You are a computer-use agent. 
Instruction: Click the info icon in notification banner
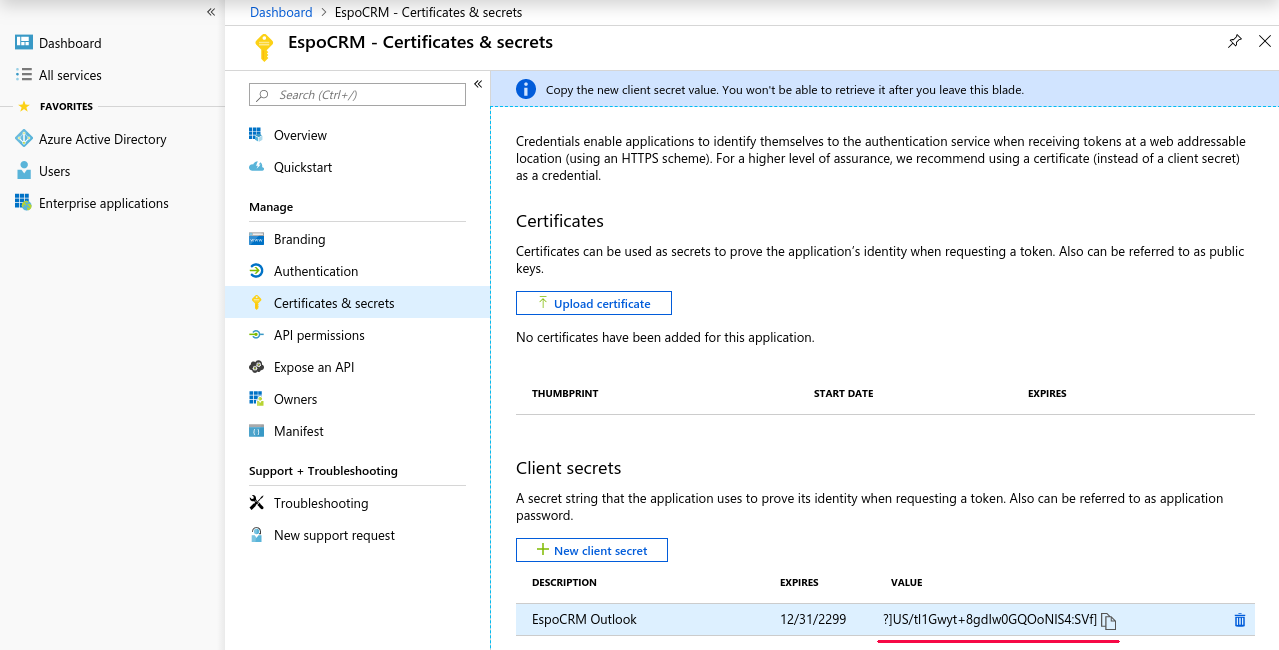pos(526,89)
